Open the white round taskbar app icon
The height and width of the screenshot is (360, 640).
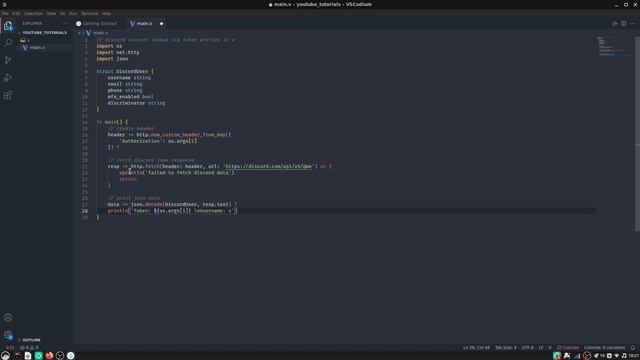[70, 356]
